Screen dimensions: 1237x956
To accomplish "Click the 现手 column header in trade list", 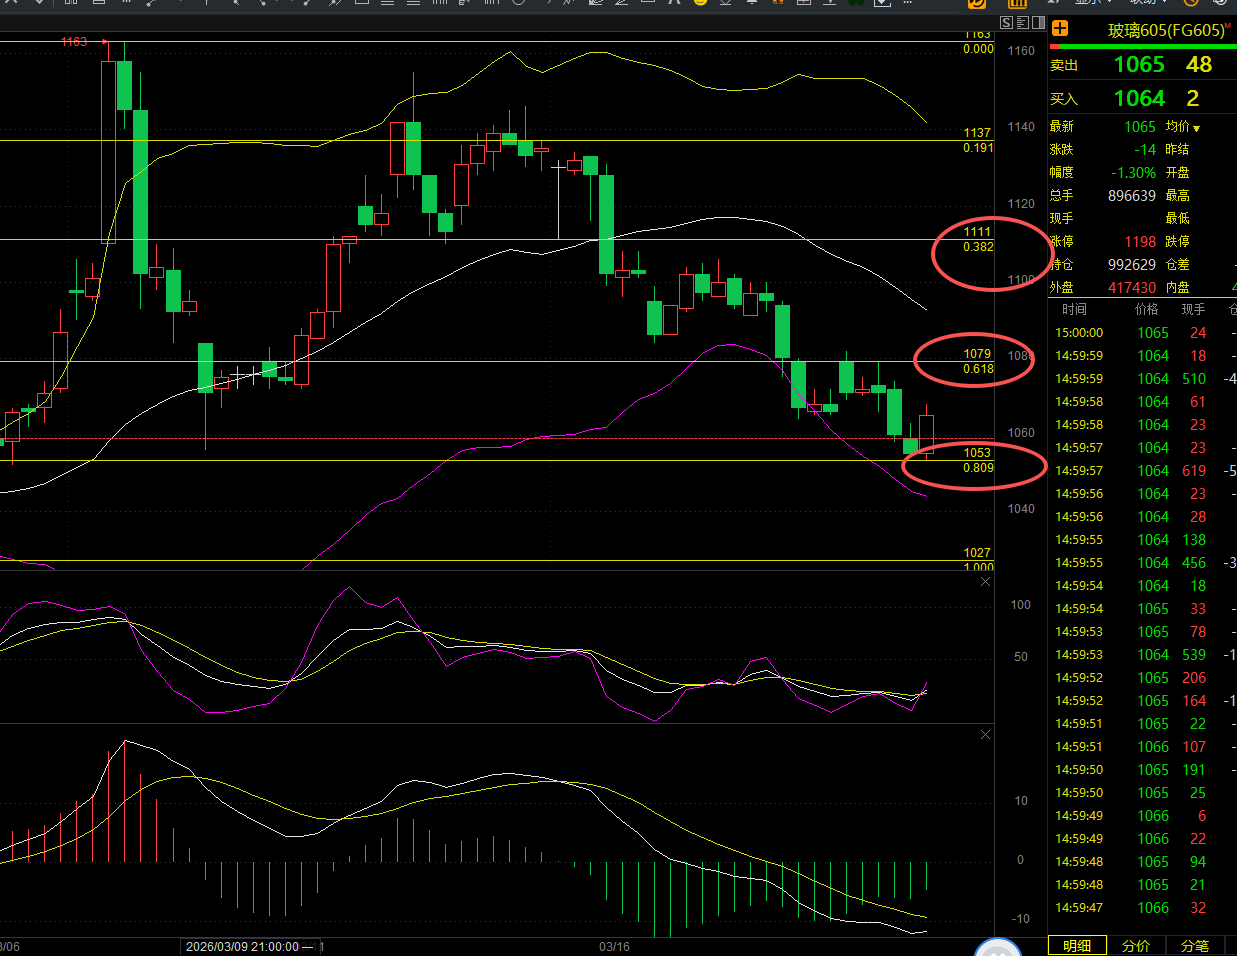I will tap(1193, 310).
